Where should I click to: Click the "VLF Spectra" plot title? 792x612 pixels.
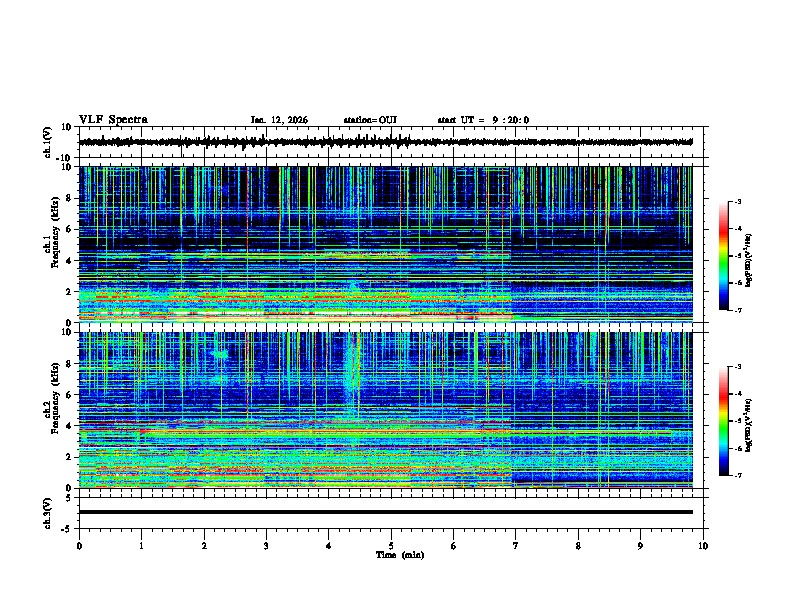[113, 120]
